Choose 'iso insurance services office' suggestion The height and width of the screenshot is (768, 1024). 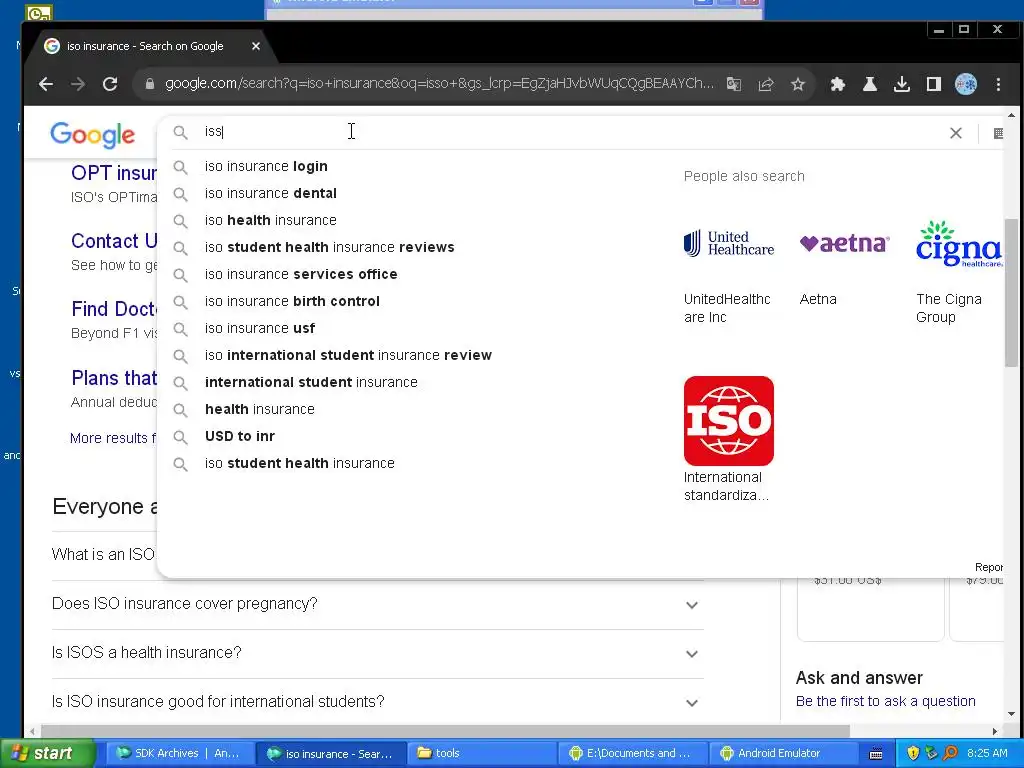301,274
